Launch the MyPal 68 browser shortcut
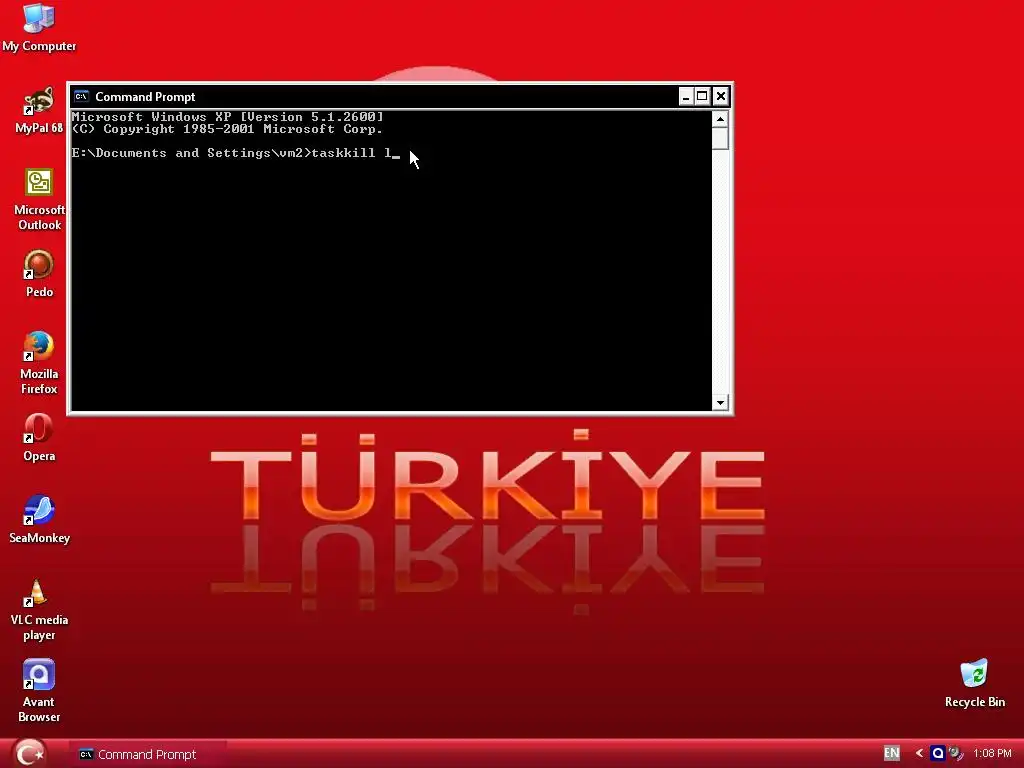1024x768 pixels. [x=39, y=110]
